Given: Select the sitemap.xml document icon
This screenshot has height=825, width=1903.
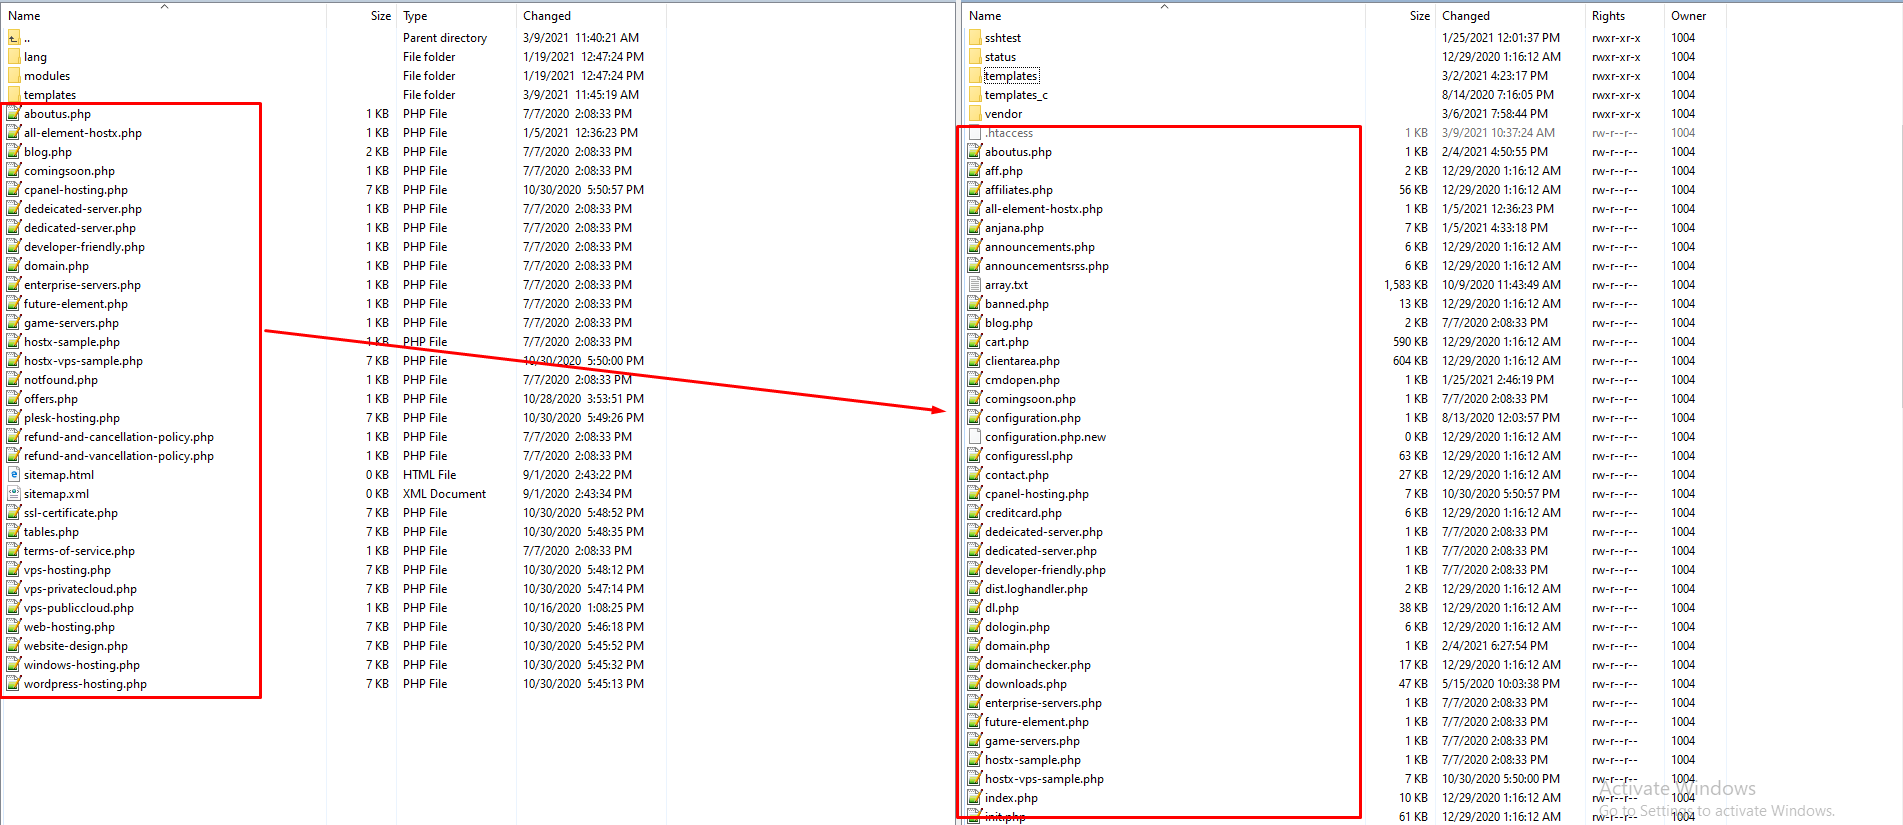Looking at the screenshot, I should [x=14, y=494].
